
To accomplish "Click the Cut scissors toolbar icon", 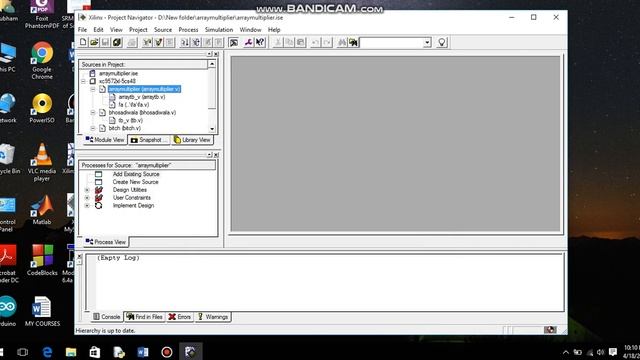I will click(278, 42).
